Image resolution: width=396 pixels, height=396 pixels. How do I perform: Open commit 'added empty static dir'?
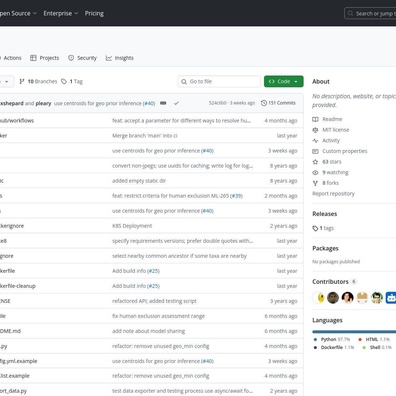(x=139, y=181)
